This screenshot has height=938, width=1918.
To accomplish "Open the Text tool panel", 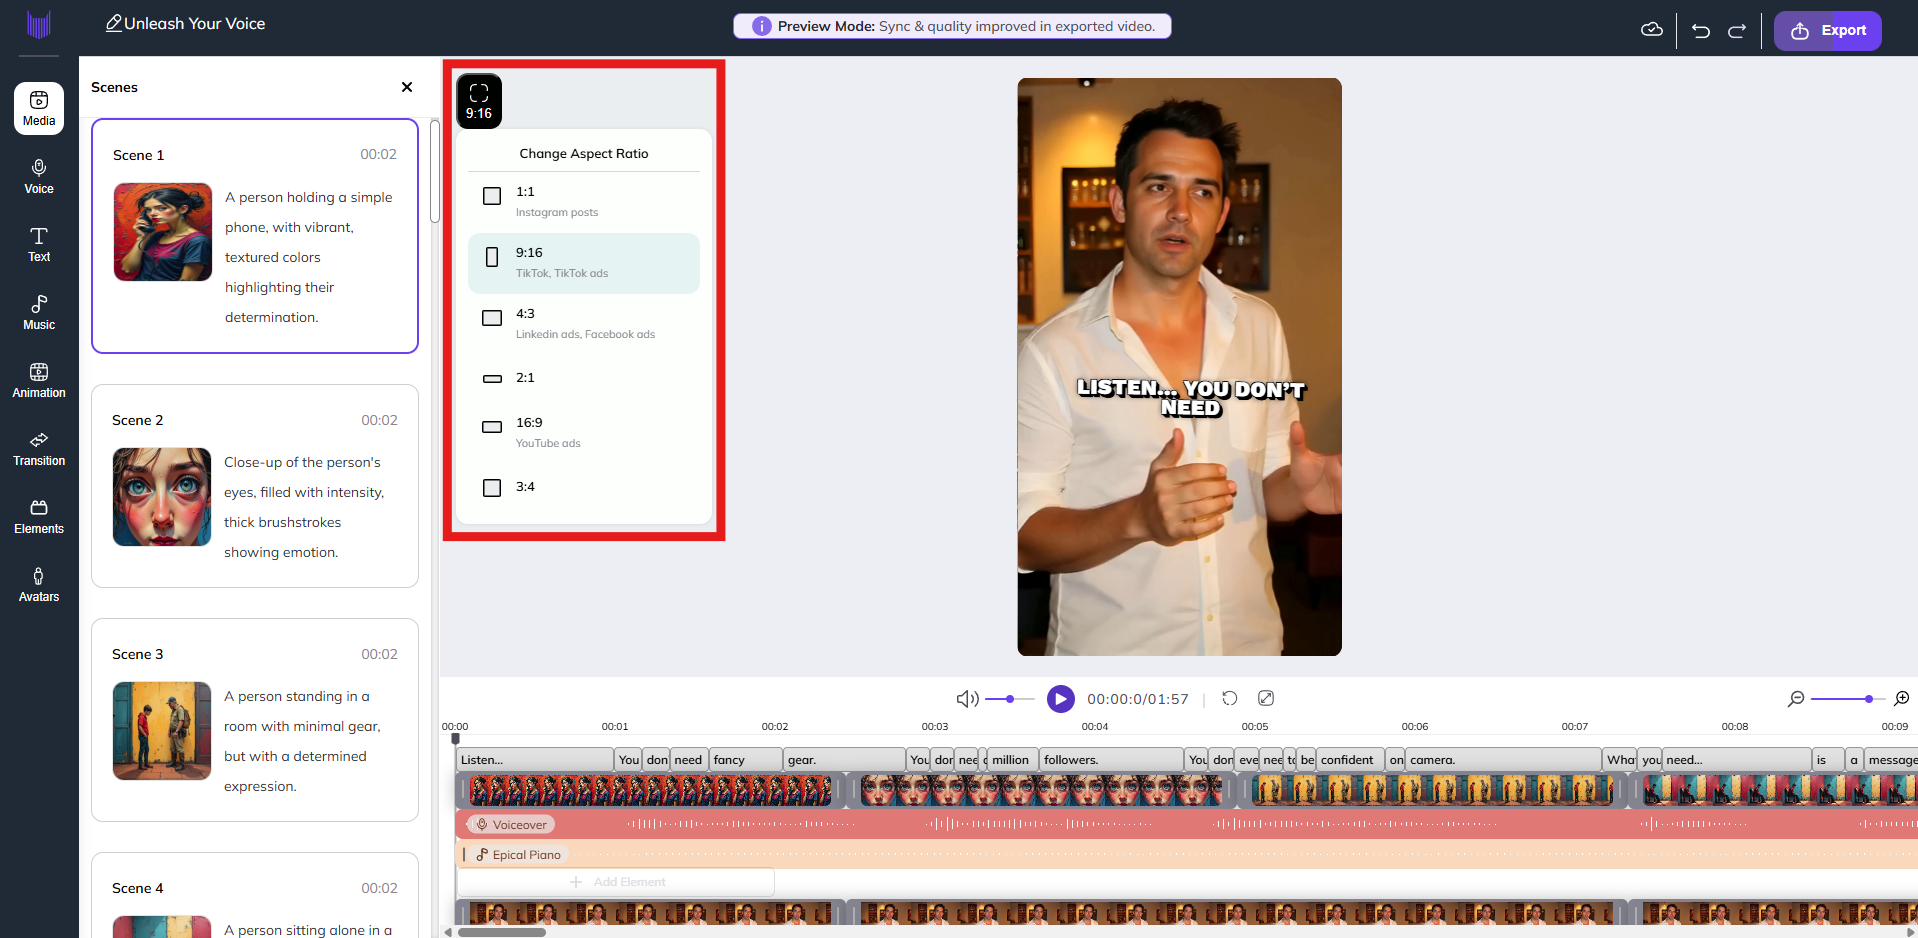I will coord(39,244).
